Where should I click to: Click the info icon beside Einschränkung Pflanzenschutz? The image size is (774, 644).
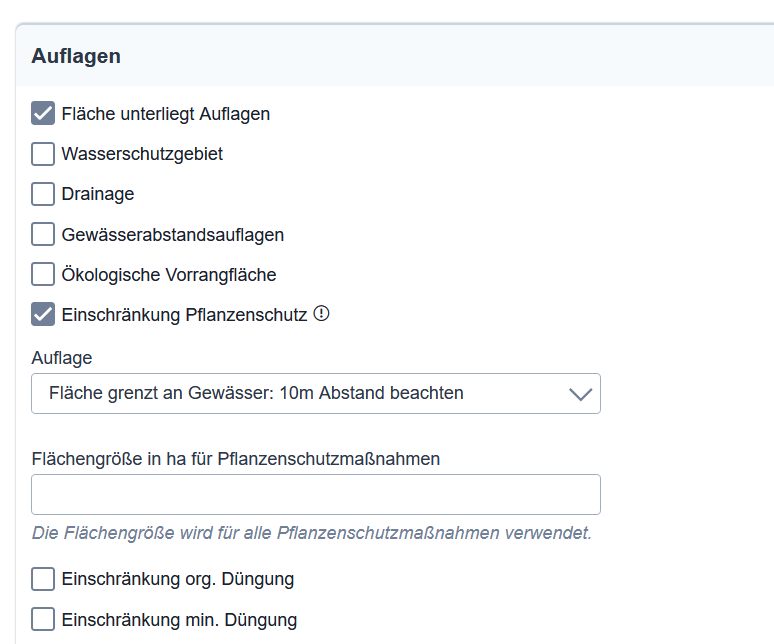(321, 313)
